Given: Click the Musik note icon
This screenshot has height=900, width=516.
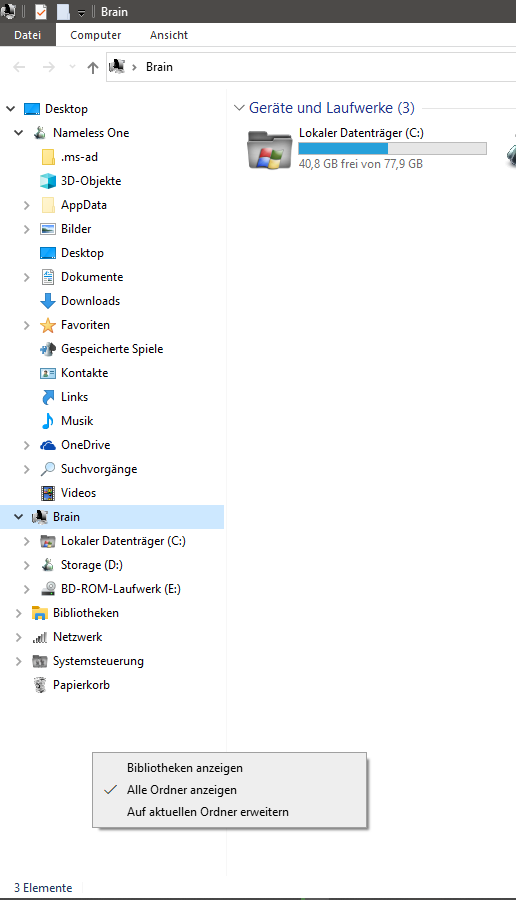Looking at the screenshot, I should 48,421.
